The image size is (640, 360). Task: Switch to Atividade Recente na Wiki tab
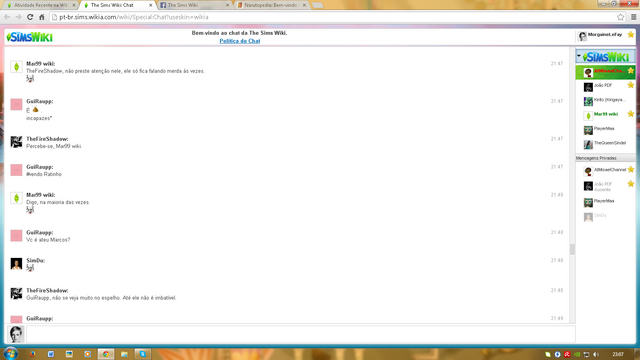(x=40, y=5)
